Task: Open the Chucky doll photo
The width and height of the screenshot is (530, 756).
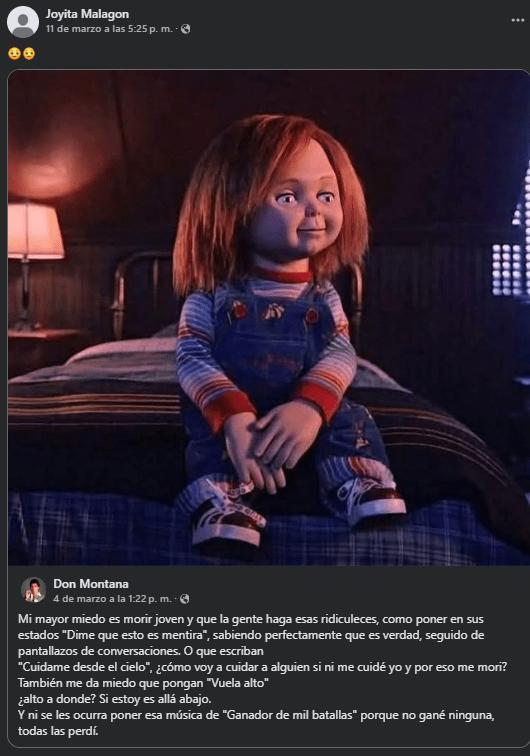Action: 269,318
